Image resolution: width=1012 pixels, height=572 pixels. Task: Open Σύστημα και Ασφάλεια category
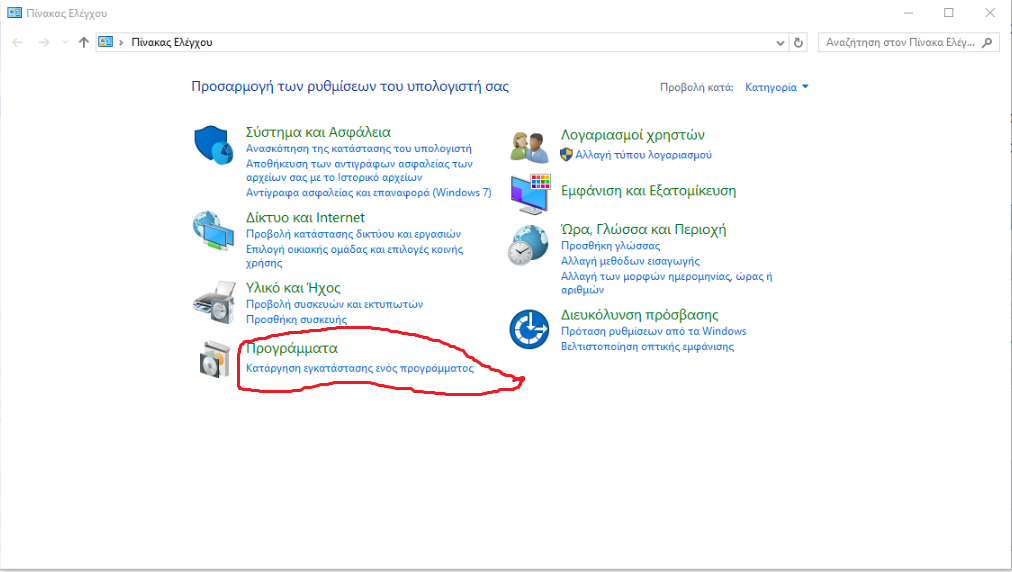coord(318,132)
